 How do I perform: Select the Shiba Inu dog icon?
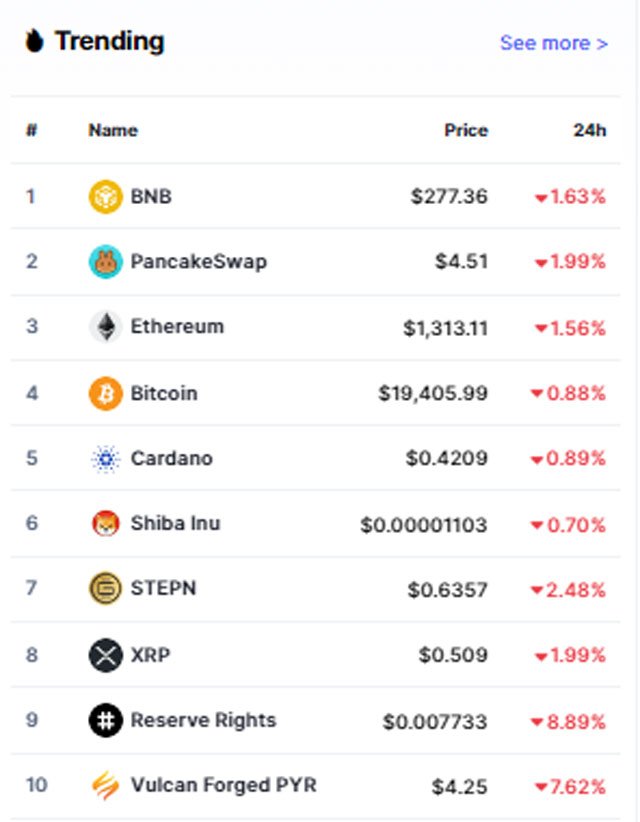click(105, 523)
